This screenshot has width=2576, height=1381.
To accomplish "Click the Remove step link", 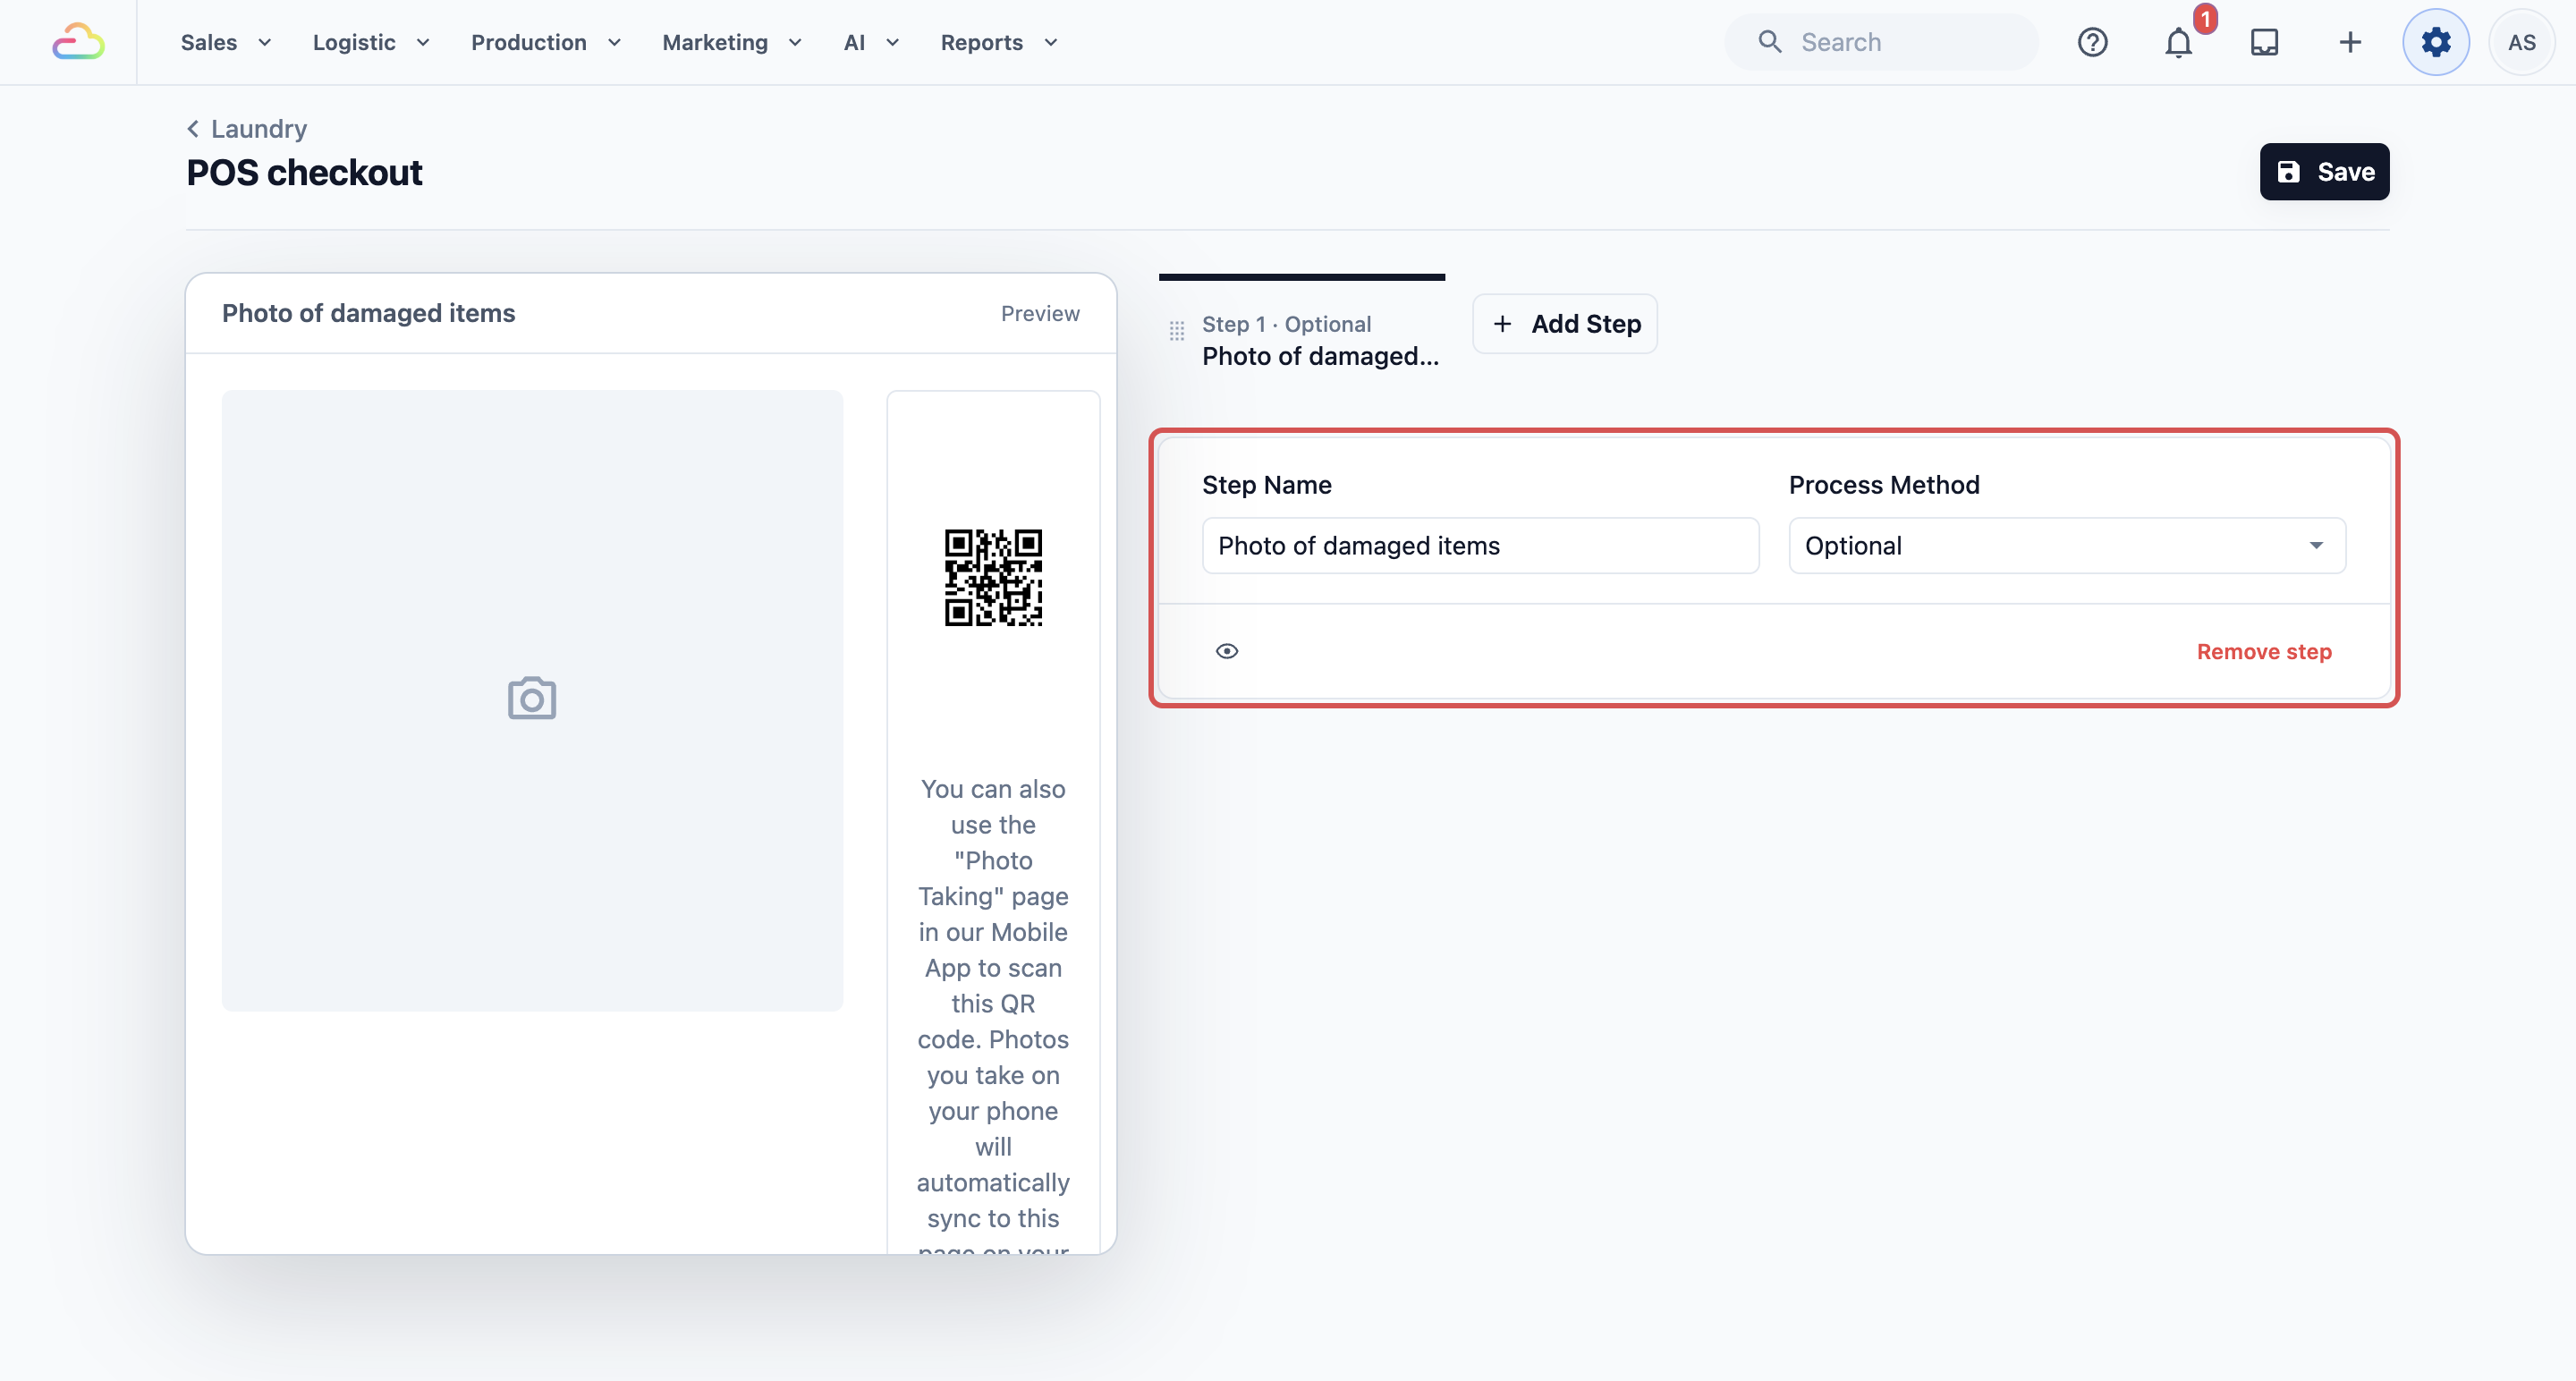I will 2264,651.
